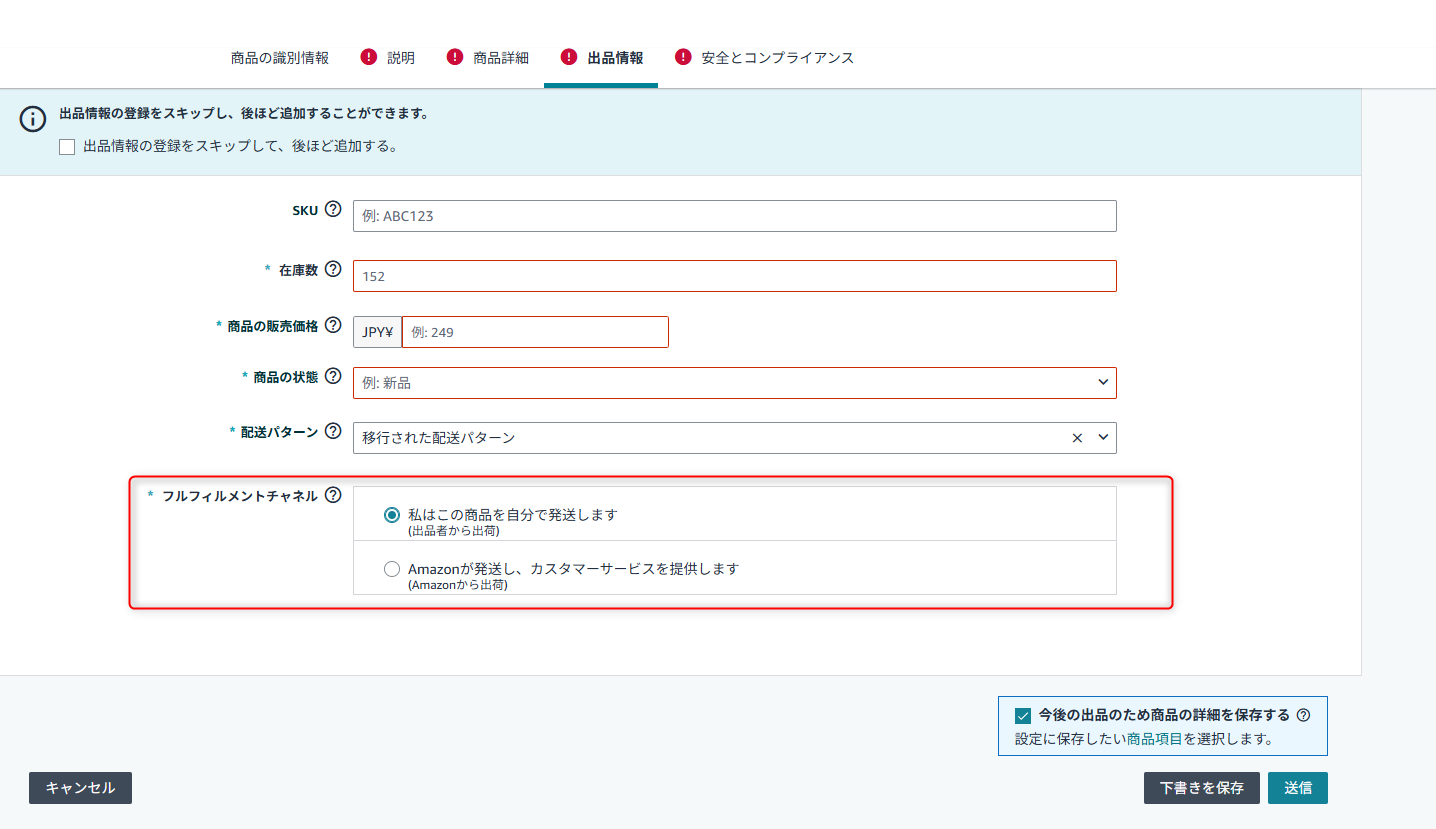Click the 送信 submit button

coord(1297,788)
